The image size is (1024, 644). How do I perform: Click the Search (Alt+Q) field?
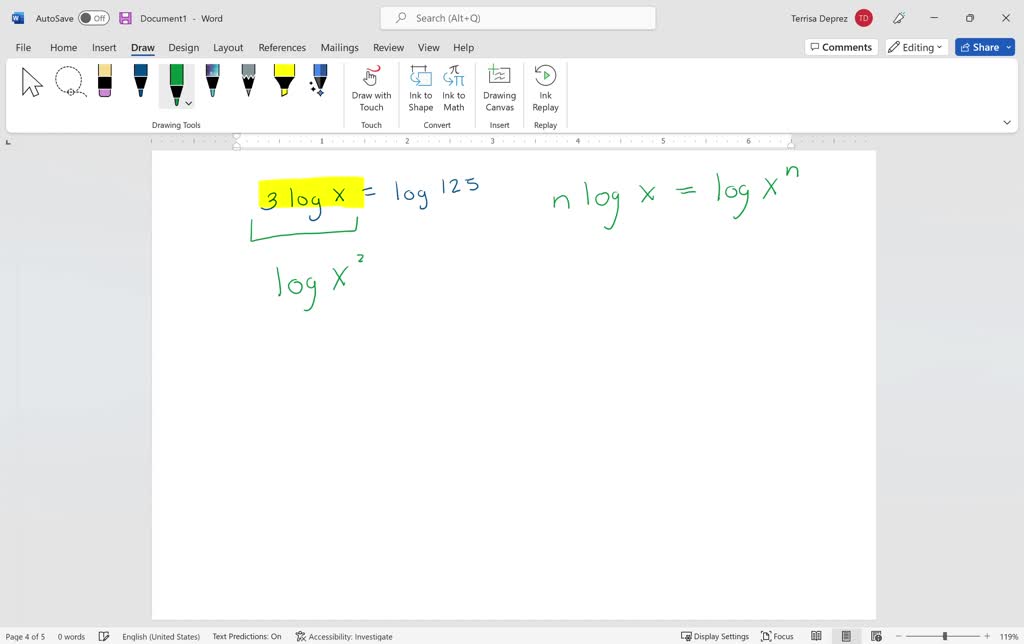(x=516, y=17)
